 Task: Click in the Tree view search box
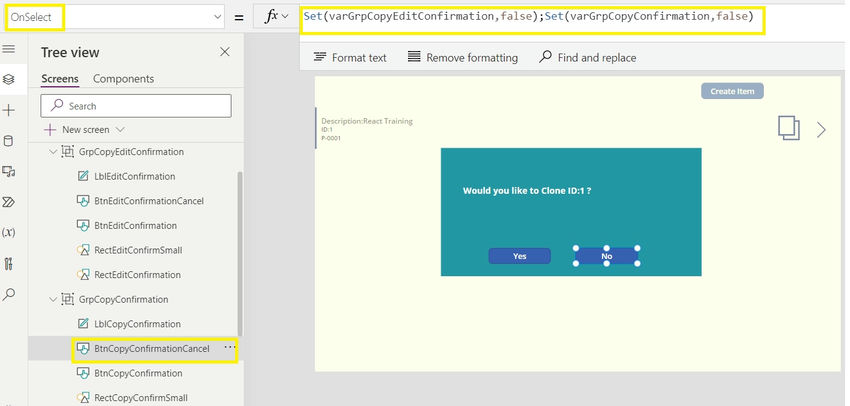click(x=136, y=106)
